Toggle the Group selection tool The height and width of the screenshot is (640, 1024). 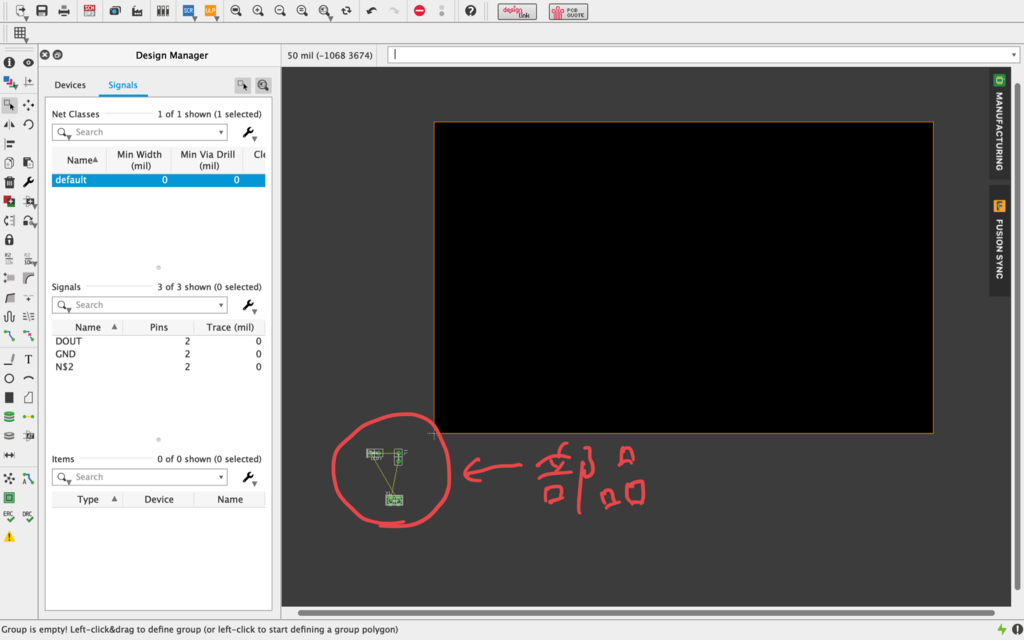point(9,104)
